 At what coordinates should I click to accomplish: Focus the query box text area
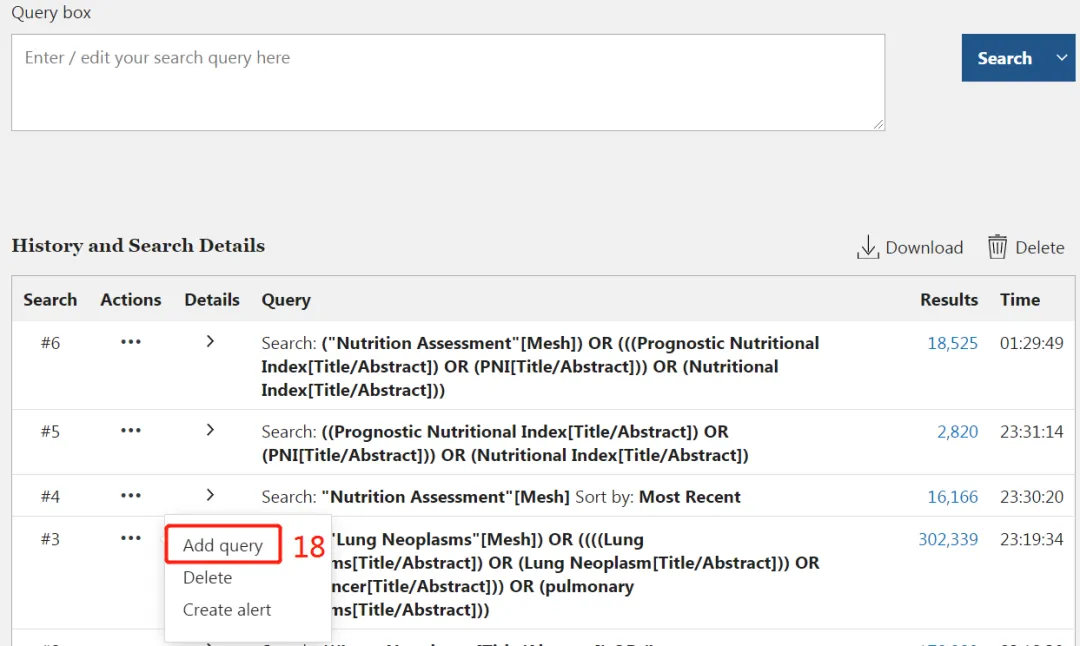(x=448, y=82)
